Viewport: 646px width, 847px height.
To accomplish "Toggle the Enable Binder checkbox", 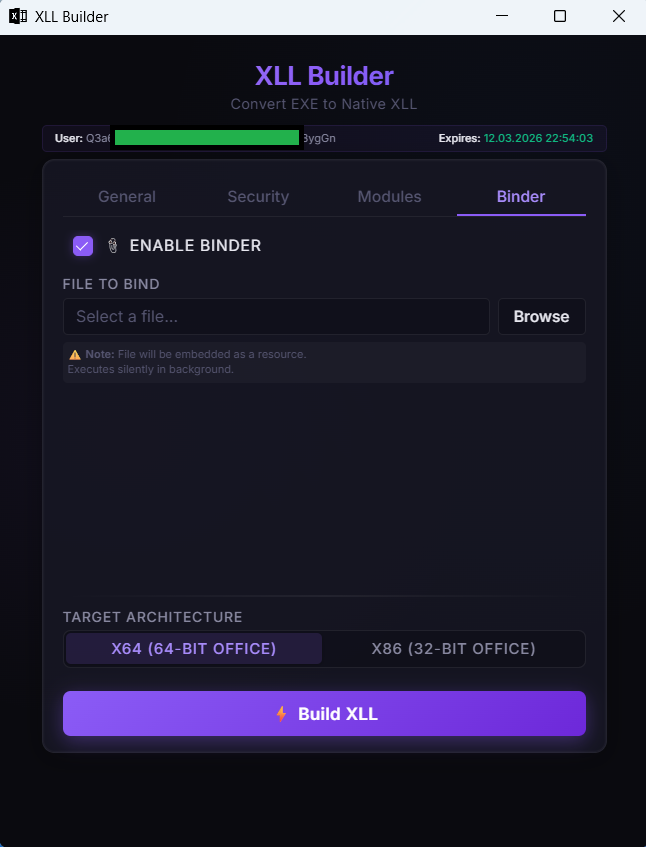I will [x=83, y=246].
